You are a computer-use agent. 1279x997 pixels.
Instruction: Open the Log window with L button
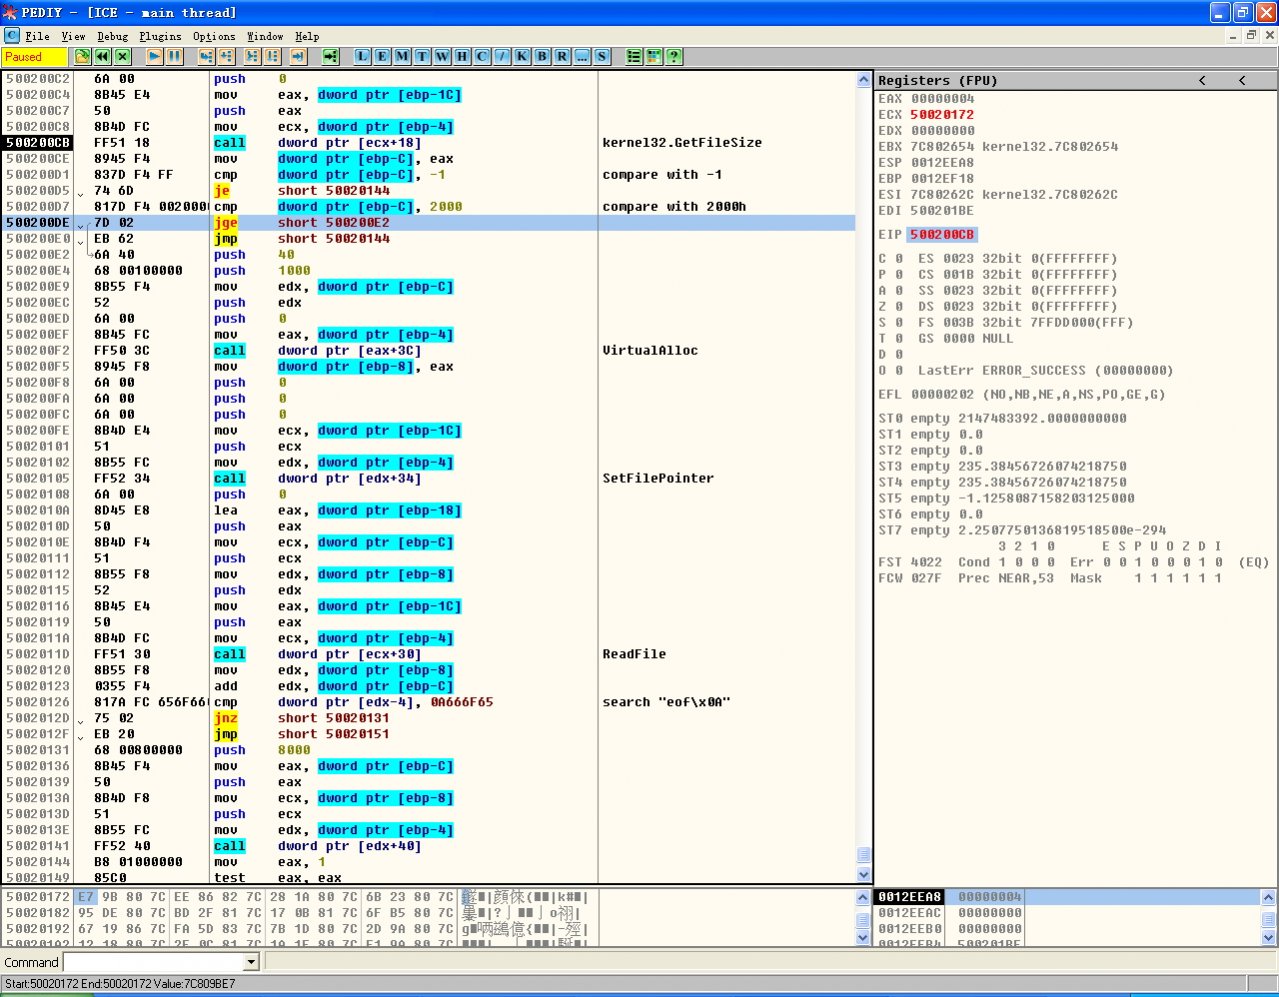coord(362,57)
